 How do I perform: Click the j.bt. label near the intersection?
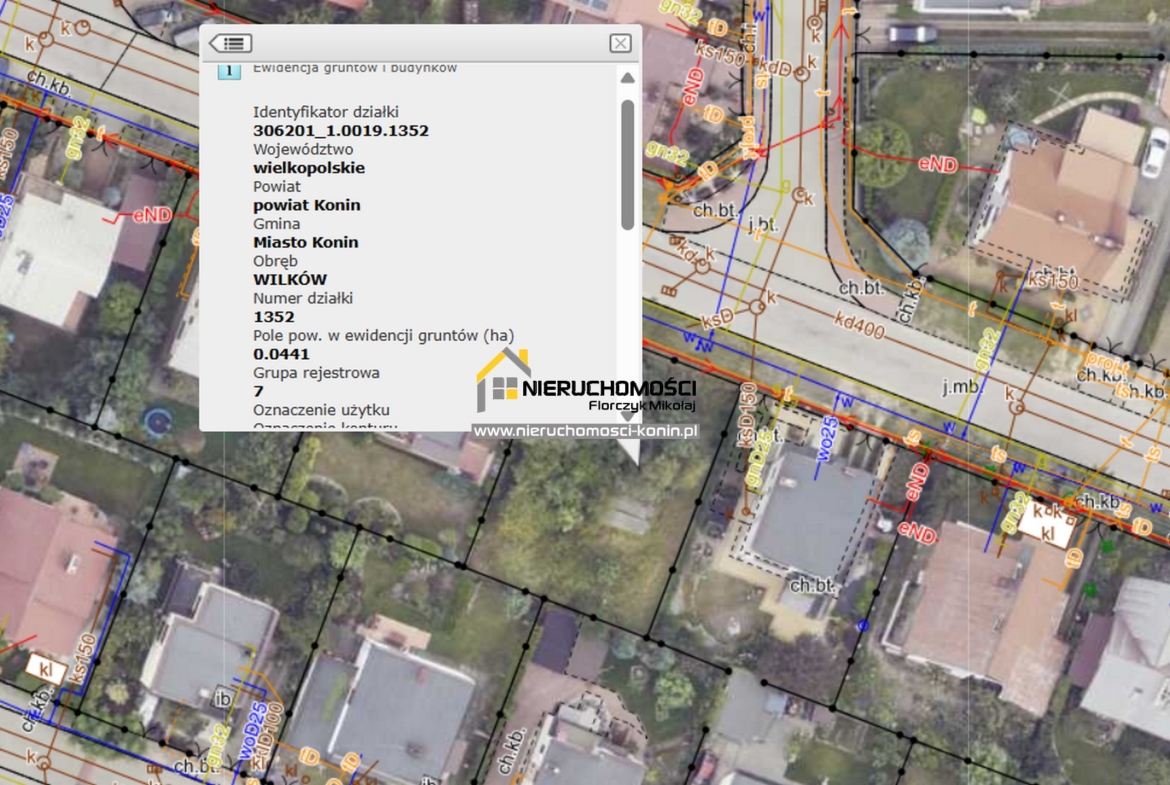(762, 223)
